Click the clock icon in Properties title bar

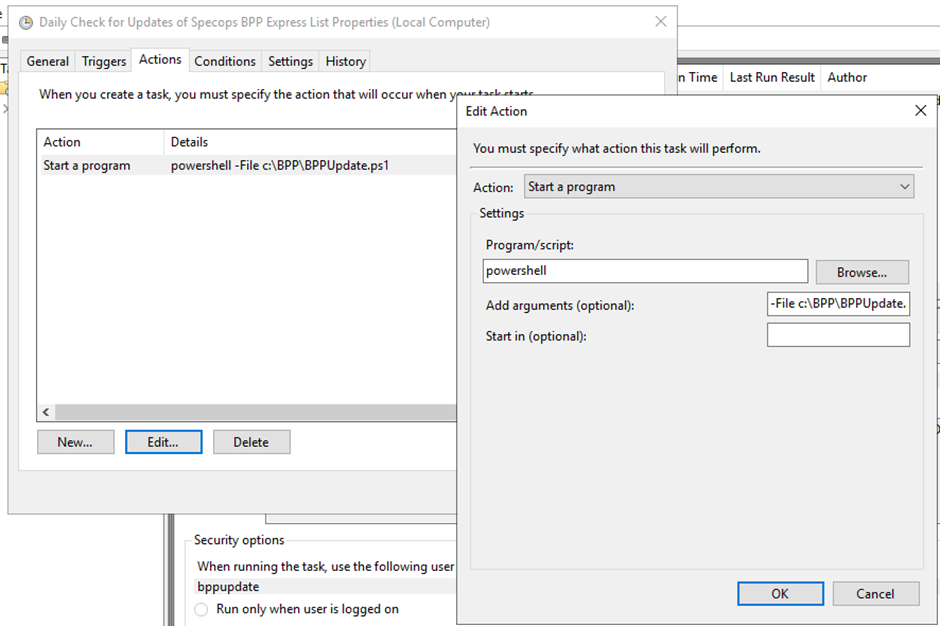pos(26,23)
